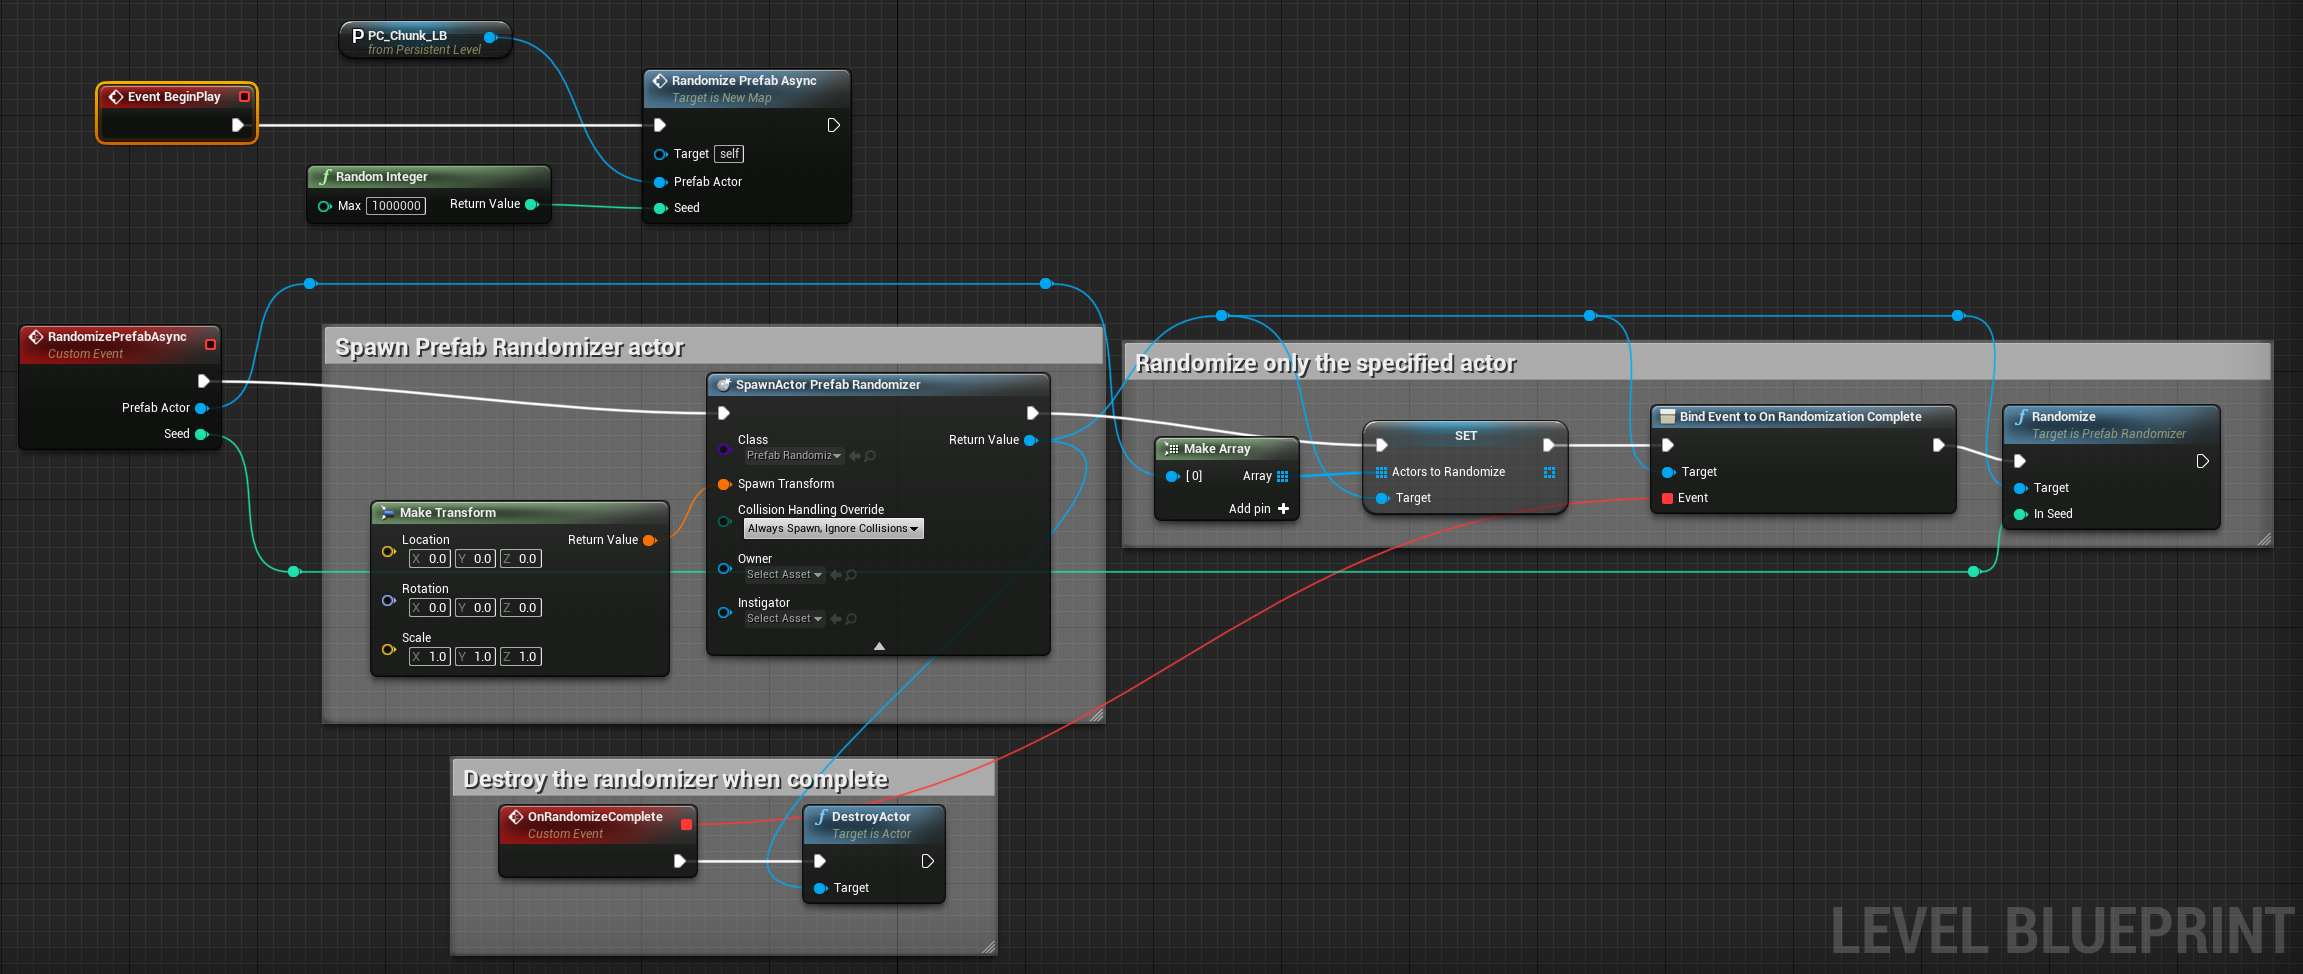The width and height of the screenshot is (2303, 974).
Task: Click the Make Transform Location input pin
Action: [x=389, y=551]
